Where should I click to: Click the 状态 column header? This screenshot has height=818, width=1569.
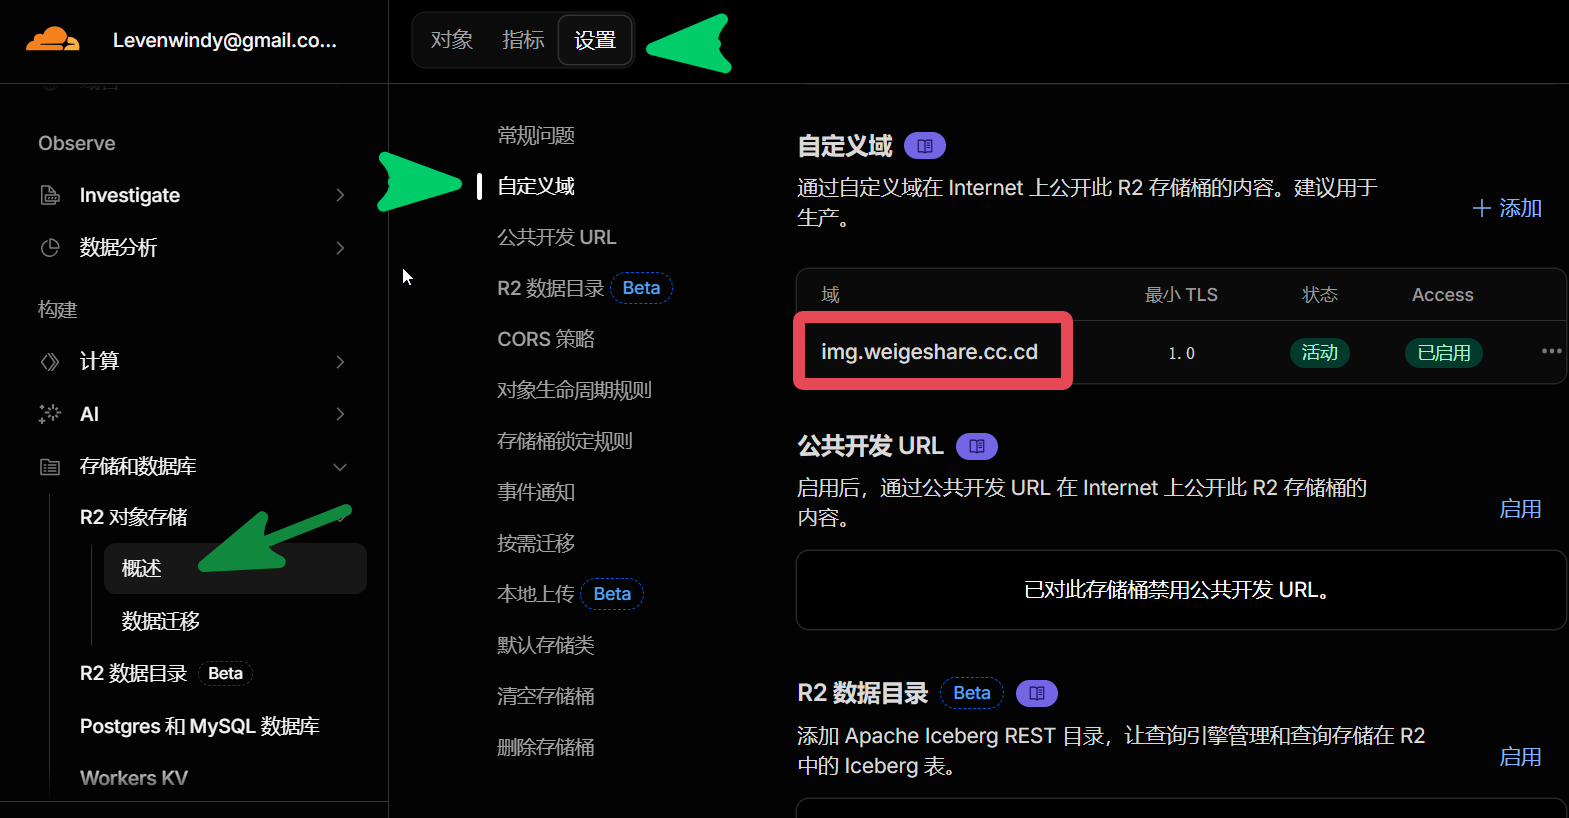[1320, 295]
